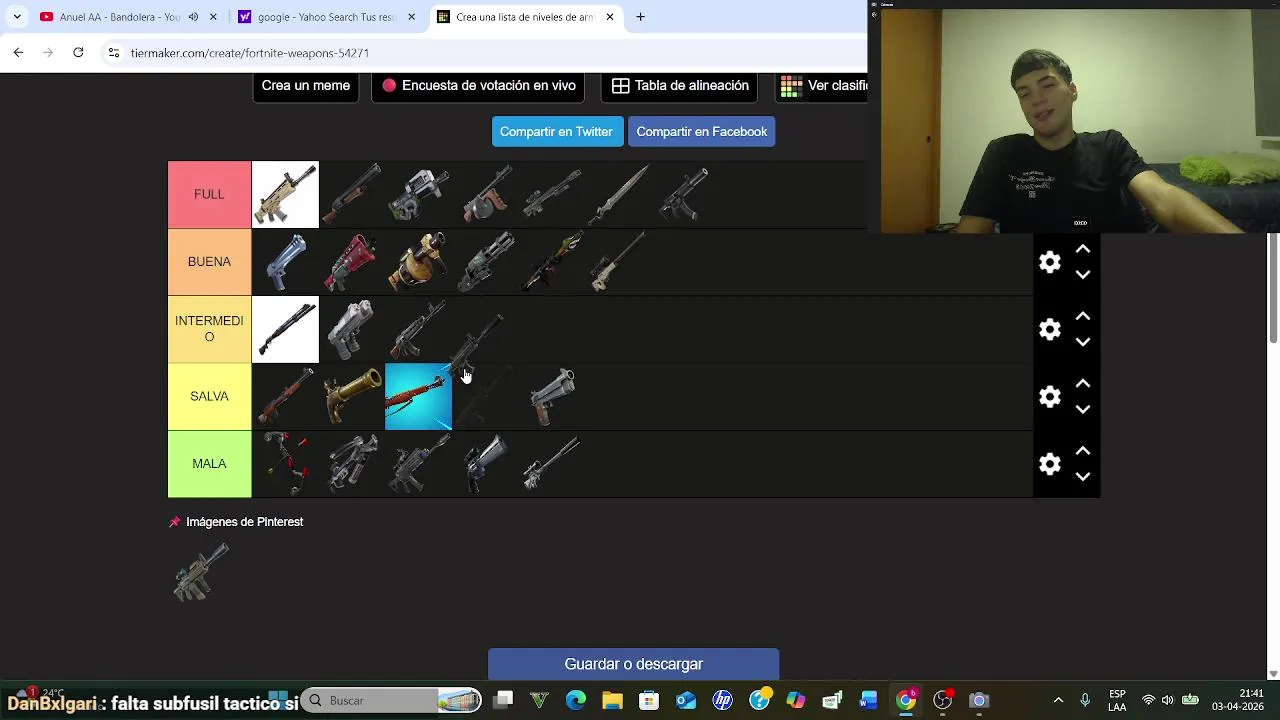Select the sword weapon in FULL tier
1280x720 pixels.
(620, 194)
